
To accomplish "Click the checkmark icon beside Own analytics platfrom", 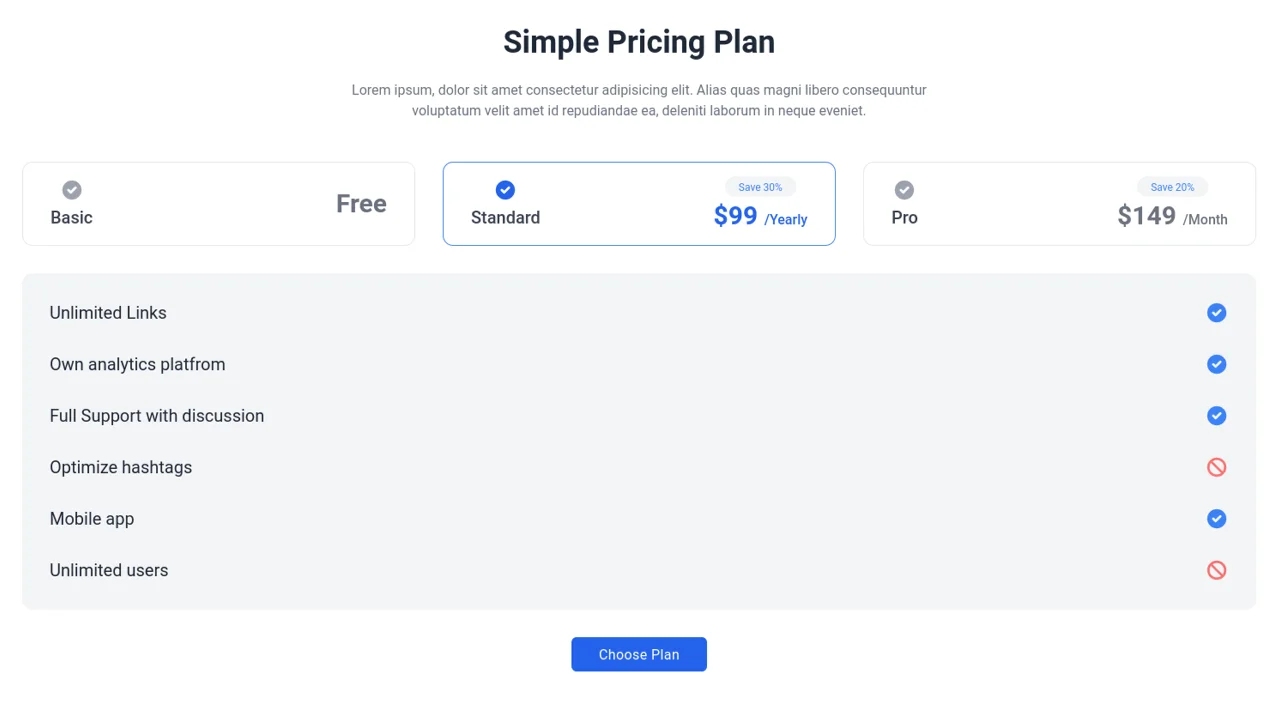I will [1217, 364].
